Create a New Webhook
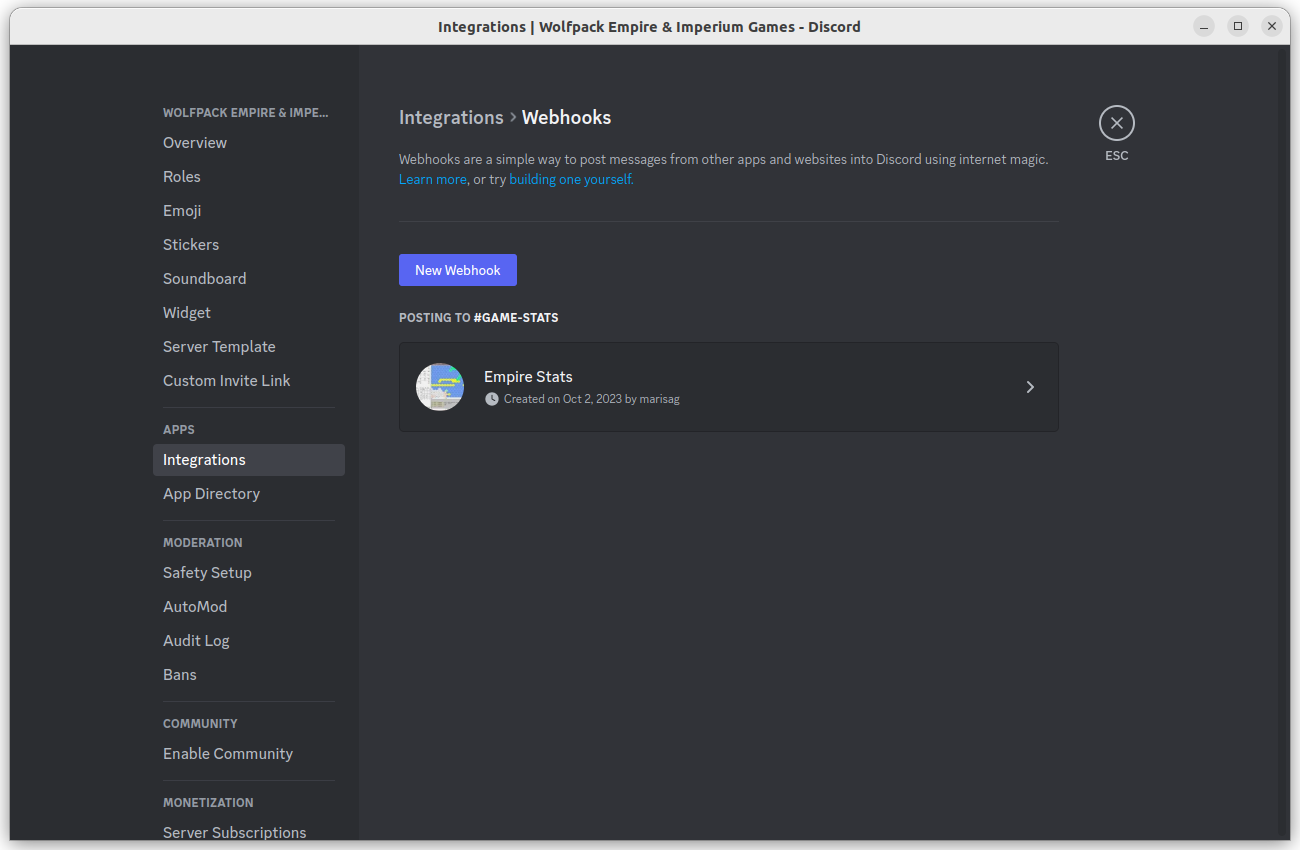The width and height of the screenshot is (1300, 850). tap(458, 270)
